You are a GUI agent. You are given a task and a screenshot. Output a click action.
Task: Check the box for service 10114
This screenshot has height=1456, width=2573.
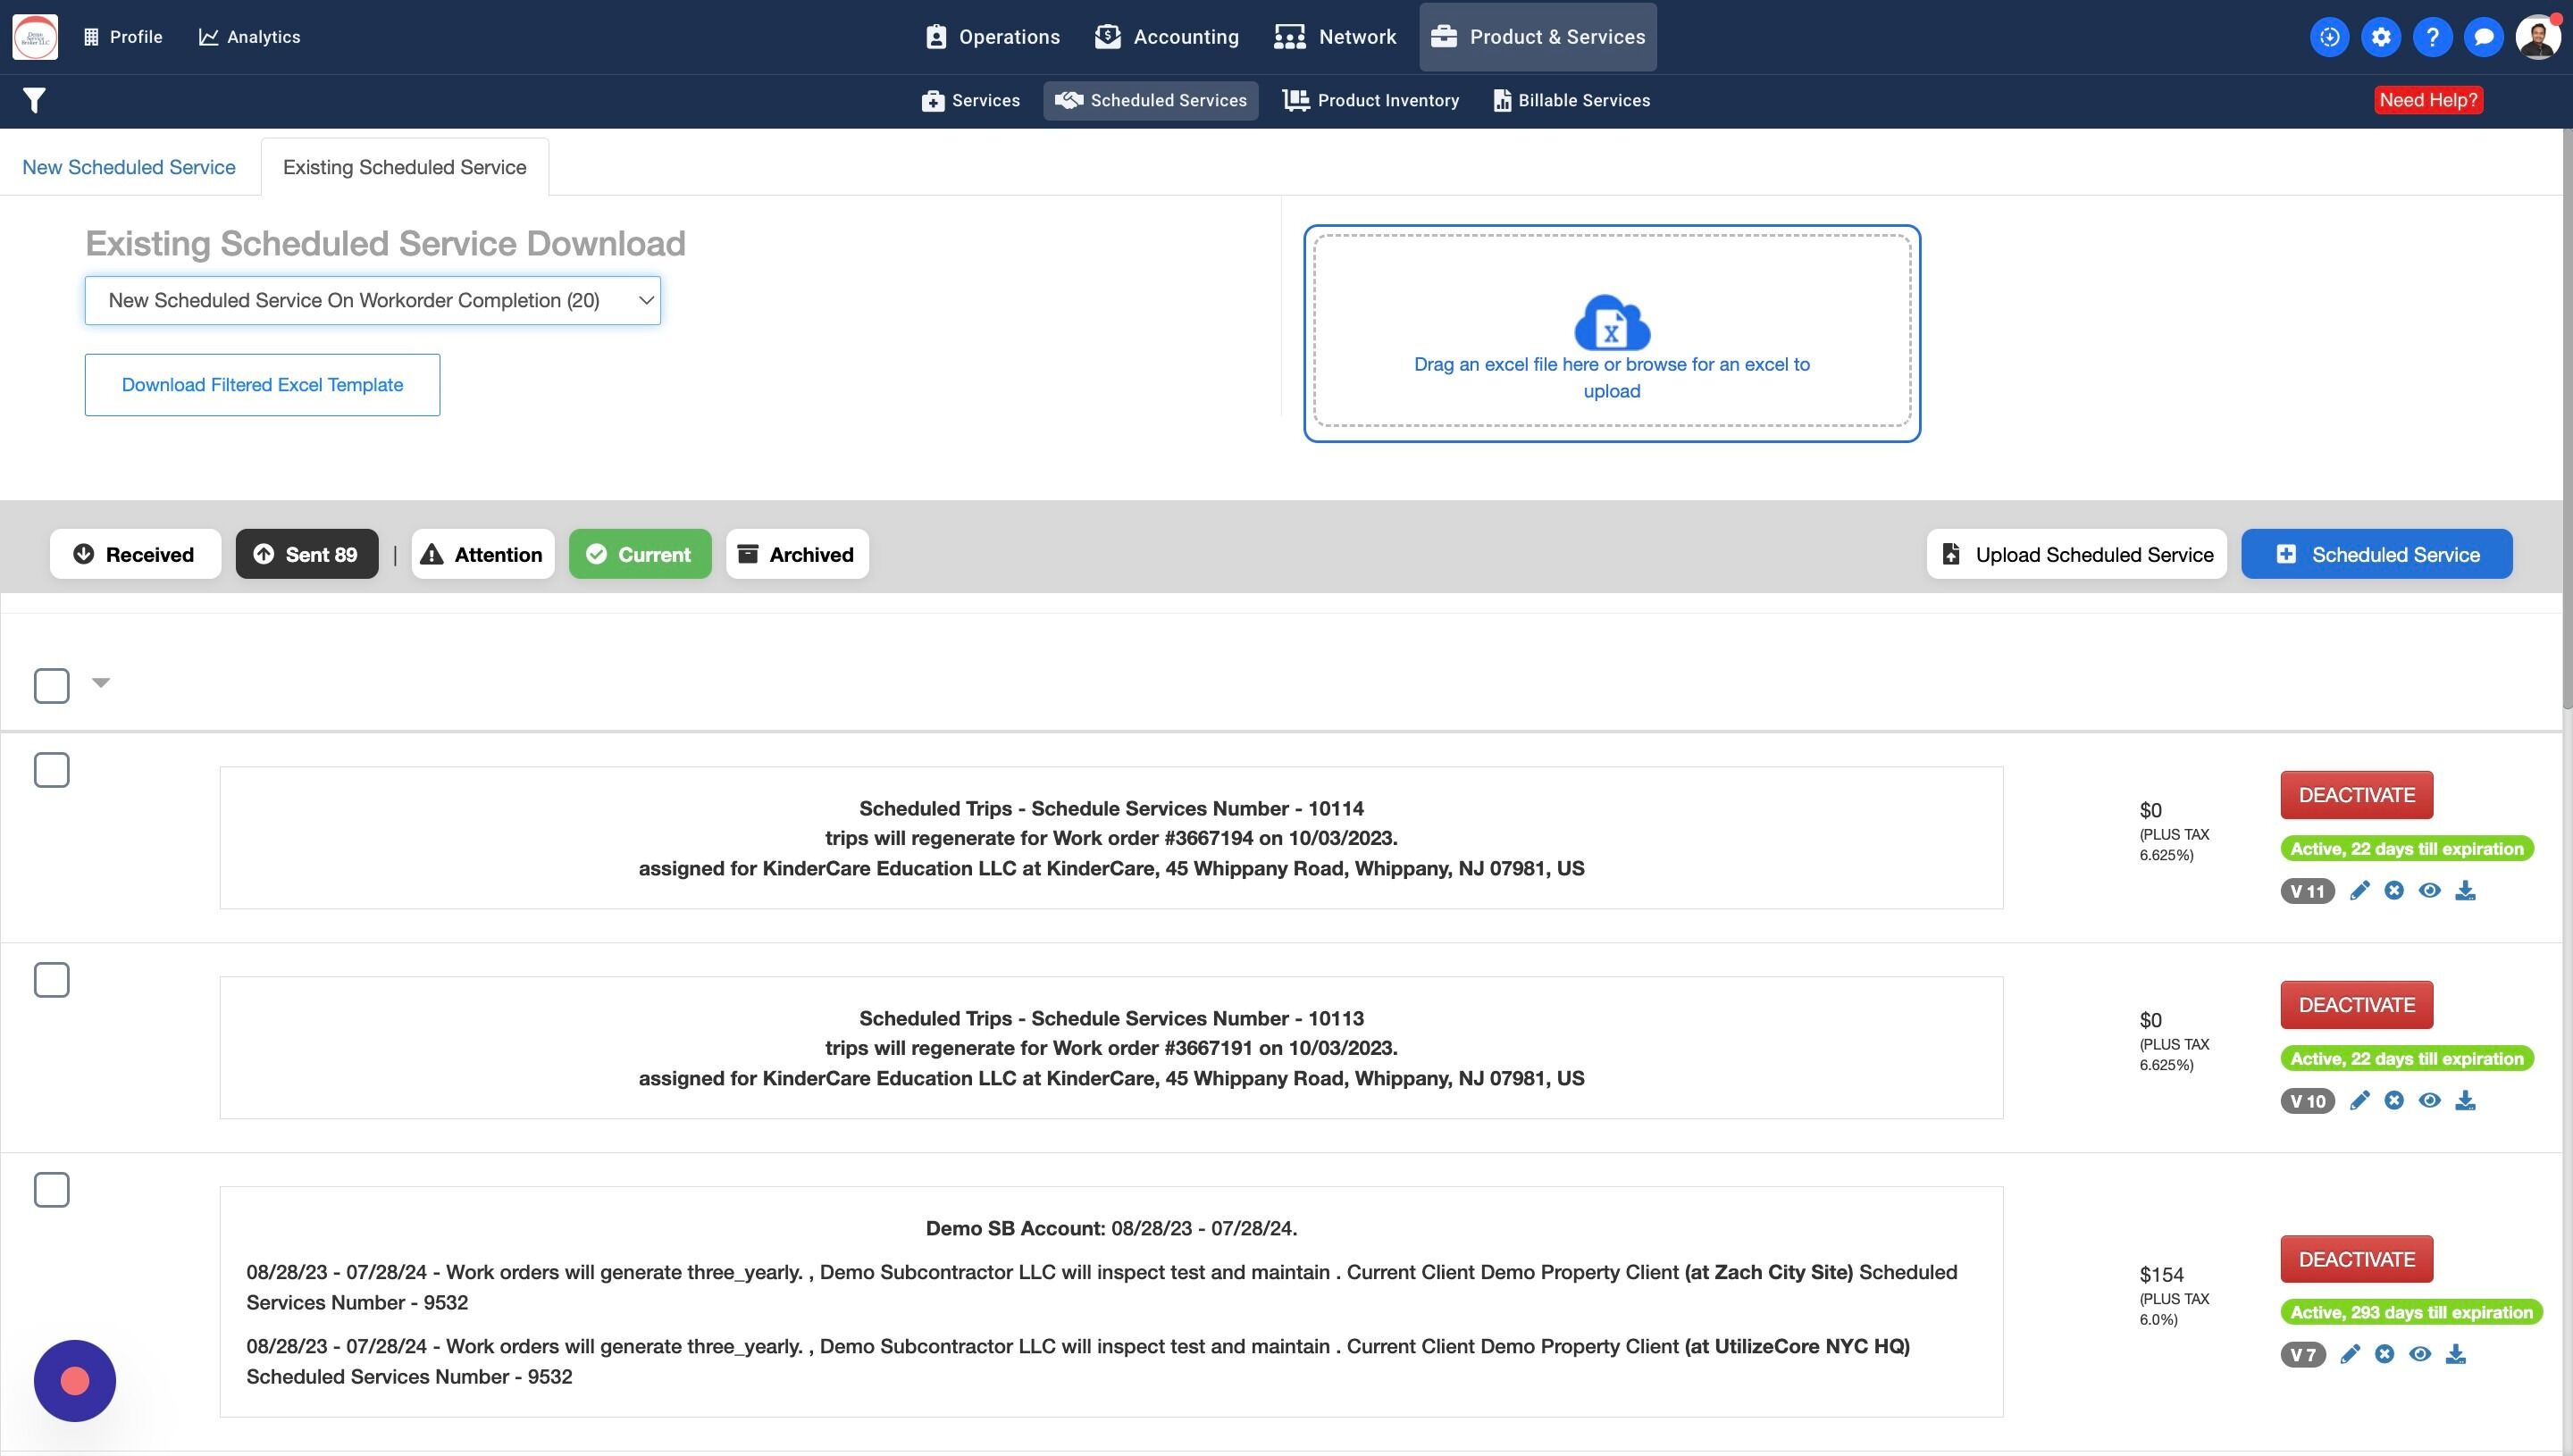tap(51, 770)
